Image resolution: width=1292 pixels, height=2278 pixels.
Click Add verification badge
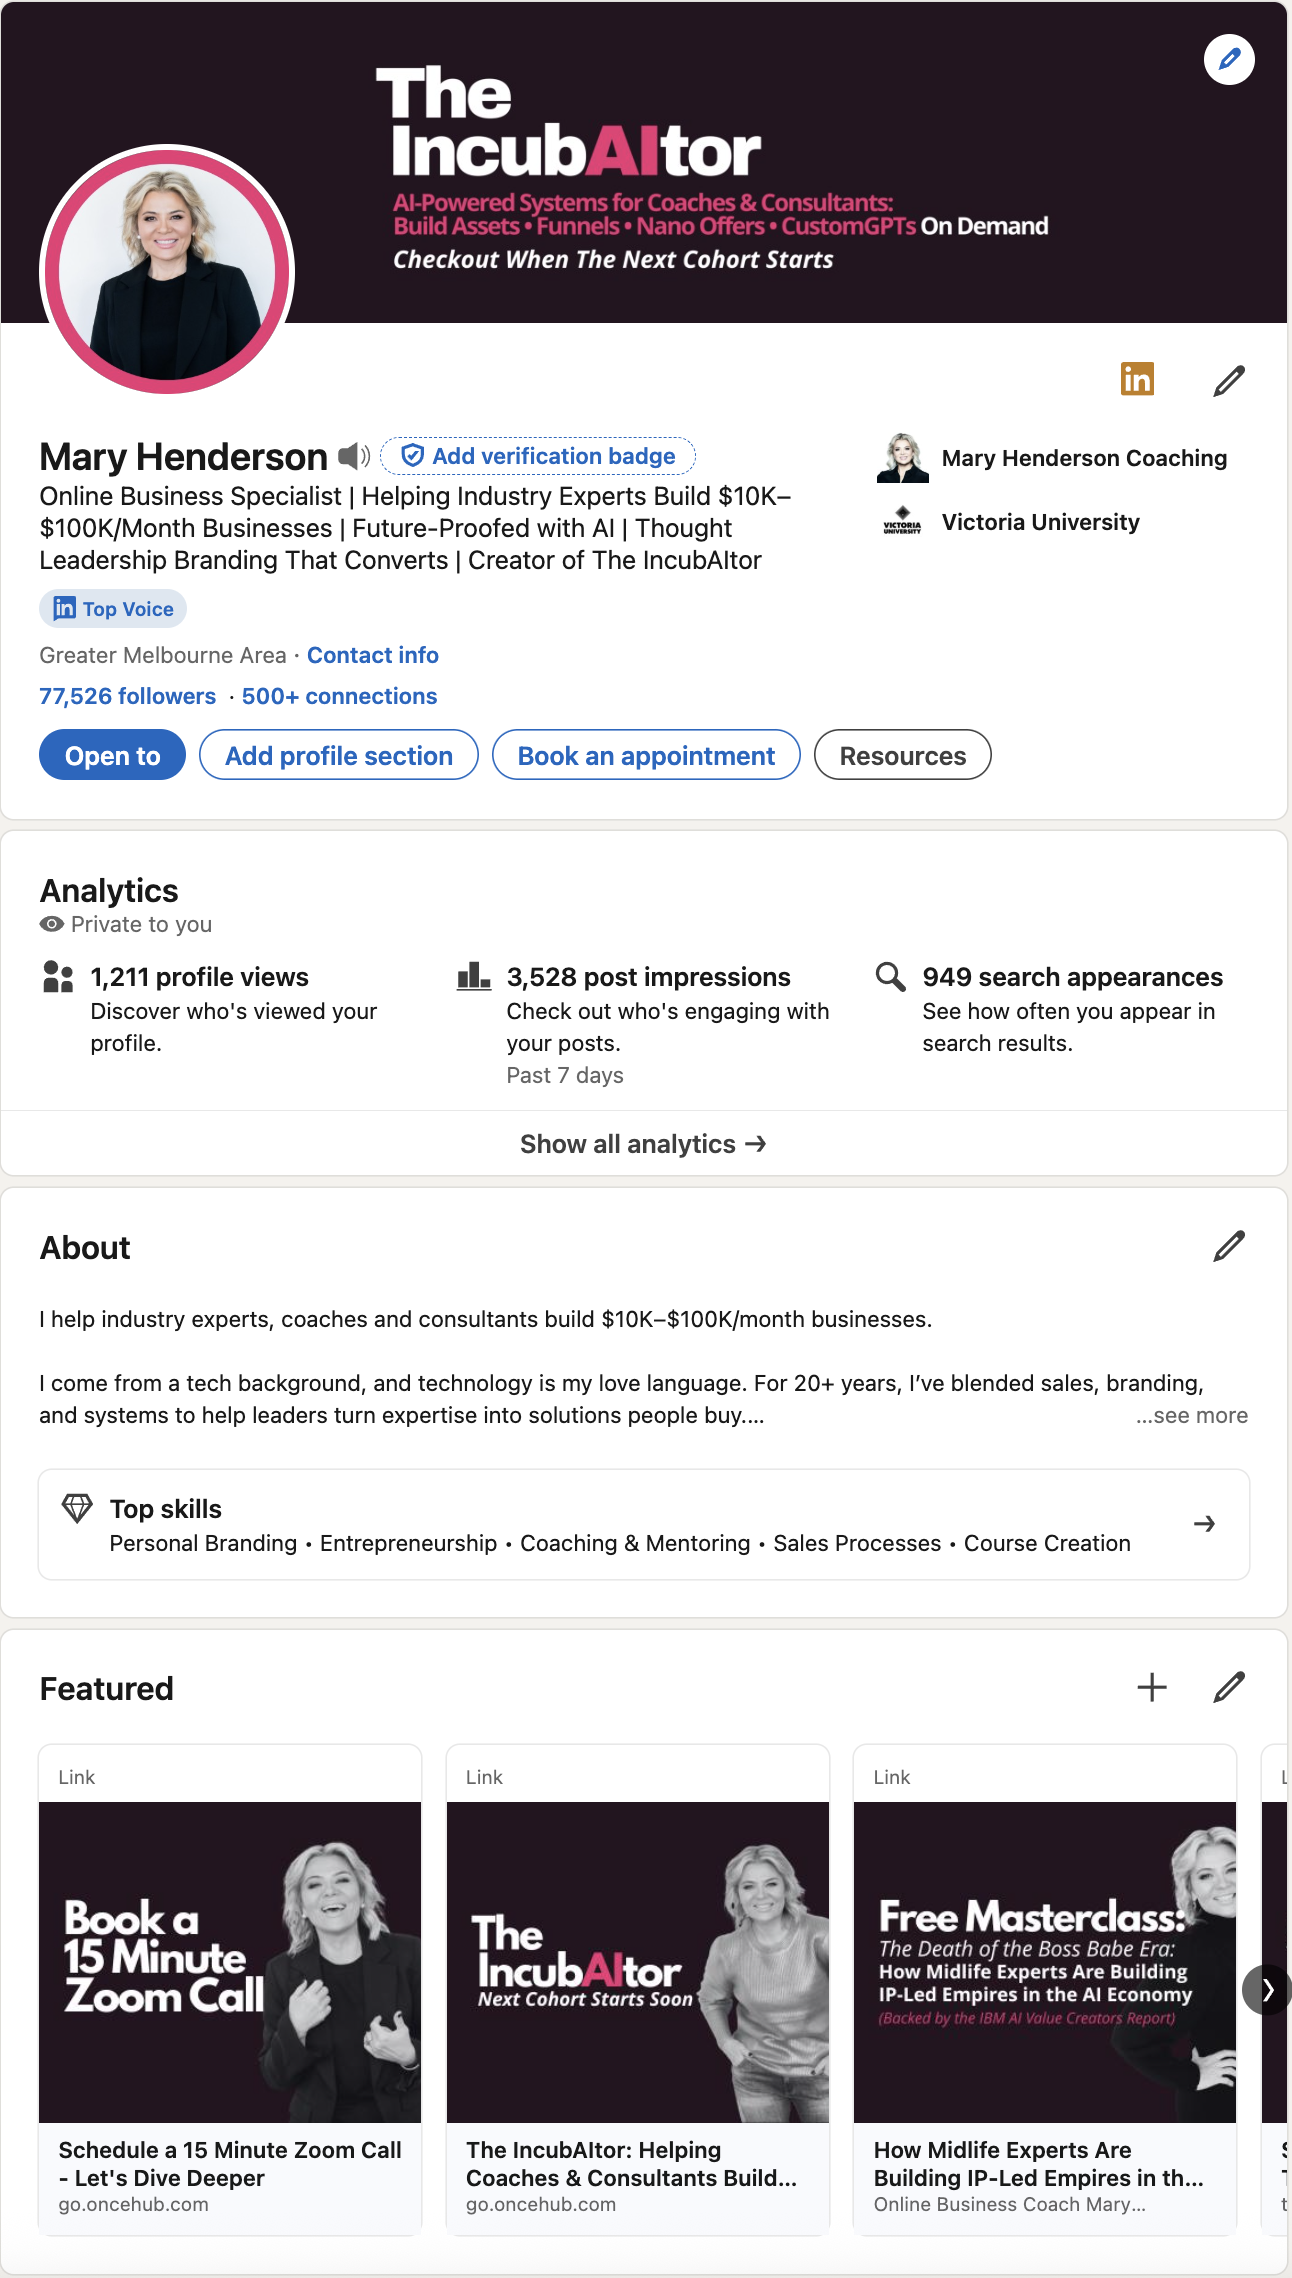(x=538, y=456)
